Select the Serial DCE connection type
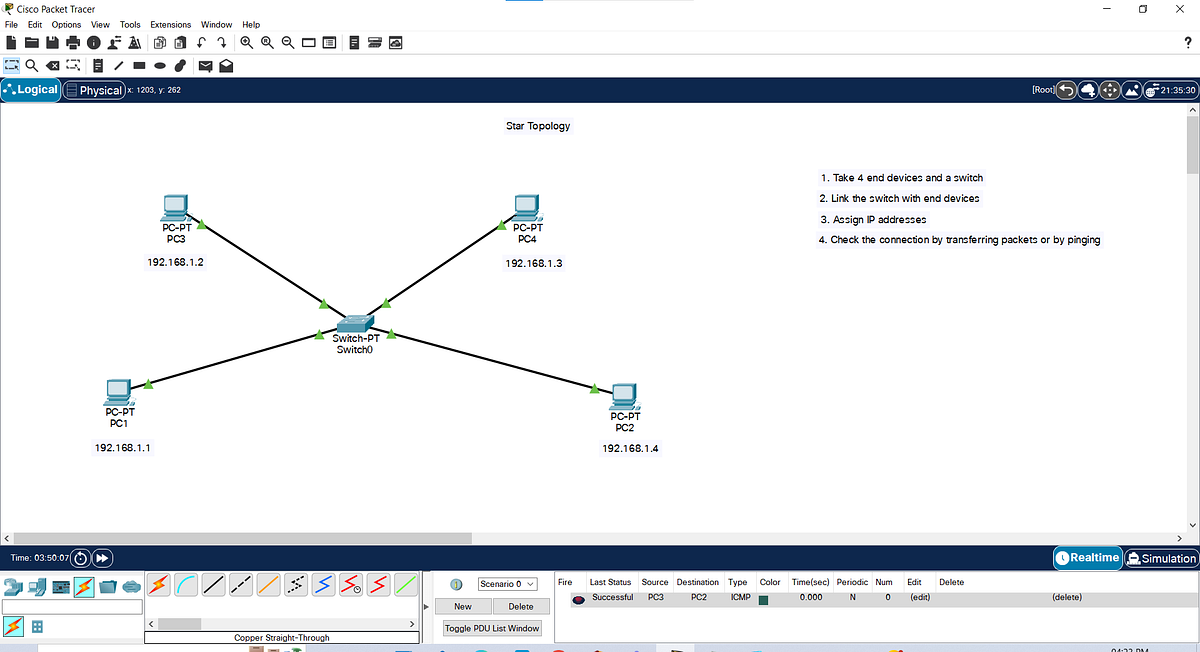 tap(351, 584)
